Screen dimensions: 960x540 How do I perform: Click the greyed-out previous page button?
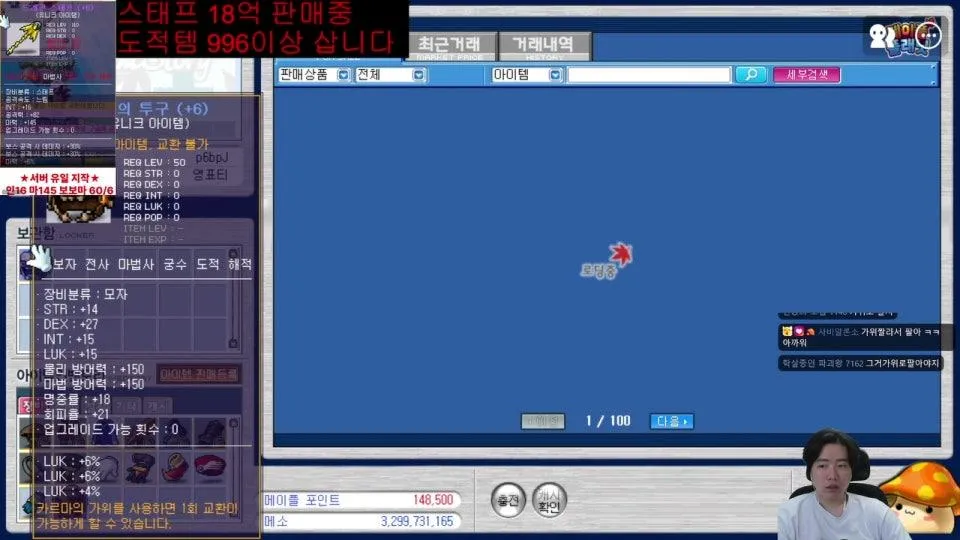[542, 421]
